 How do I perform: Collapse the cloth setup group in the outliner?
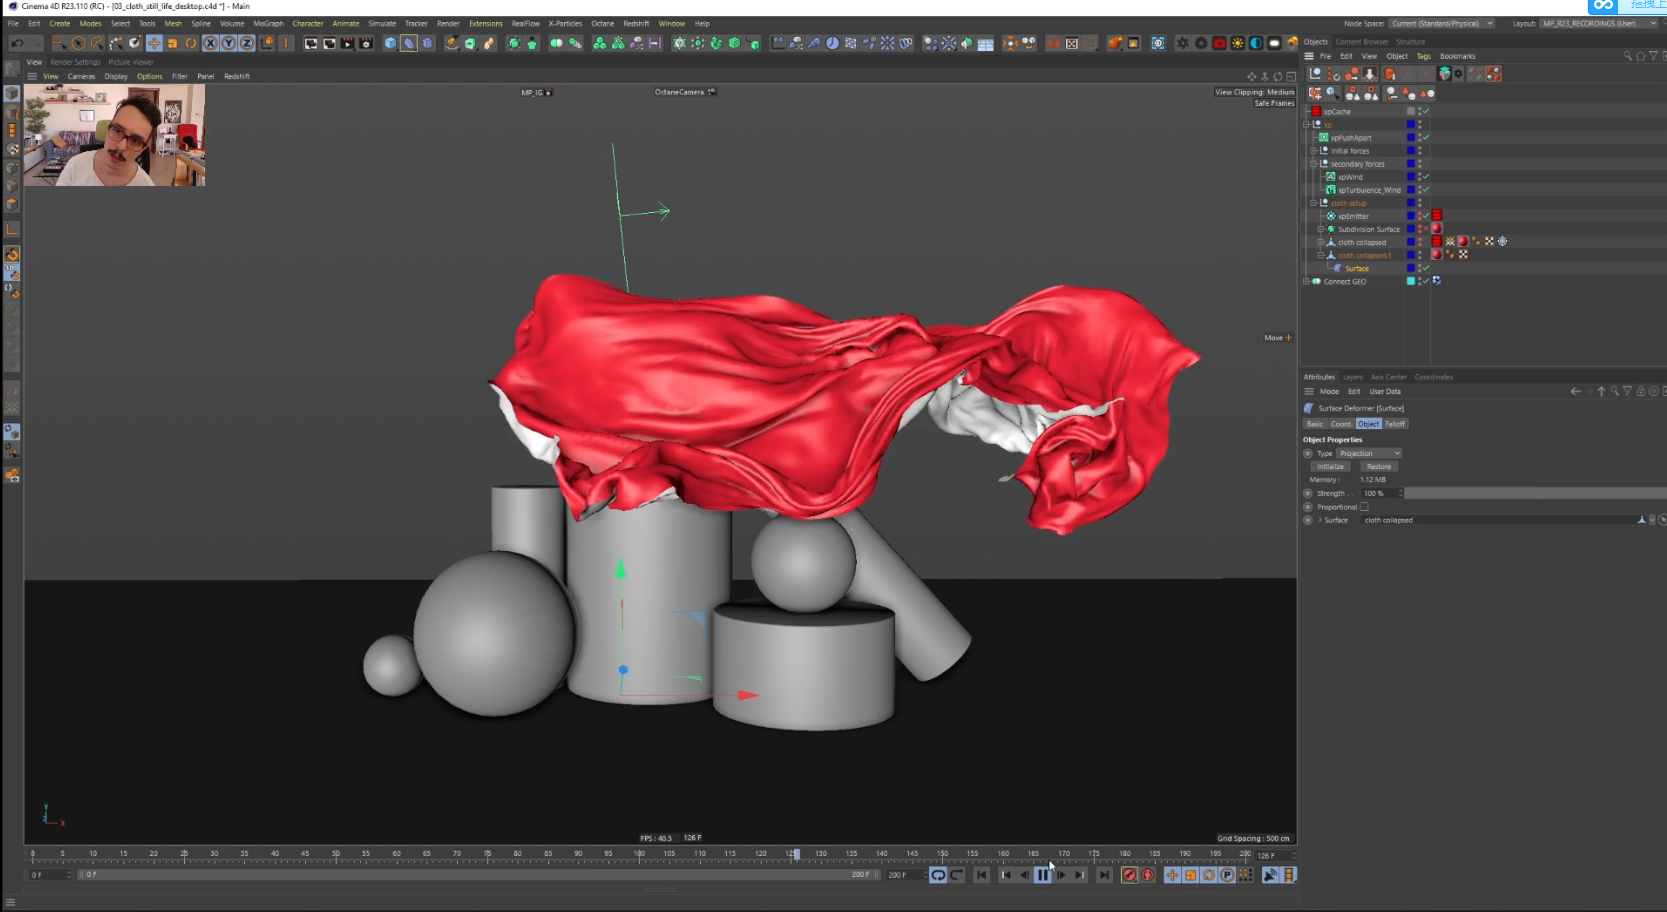[x=1313, y=203]
